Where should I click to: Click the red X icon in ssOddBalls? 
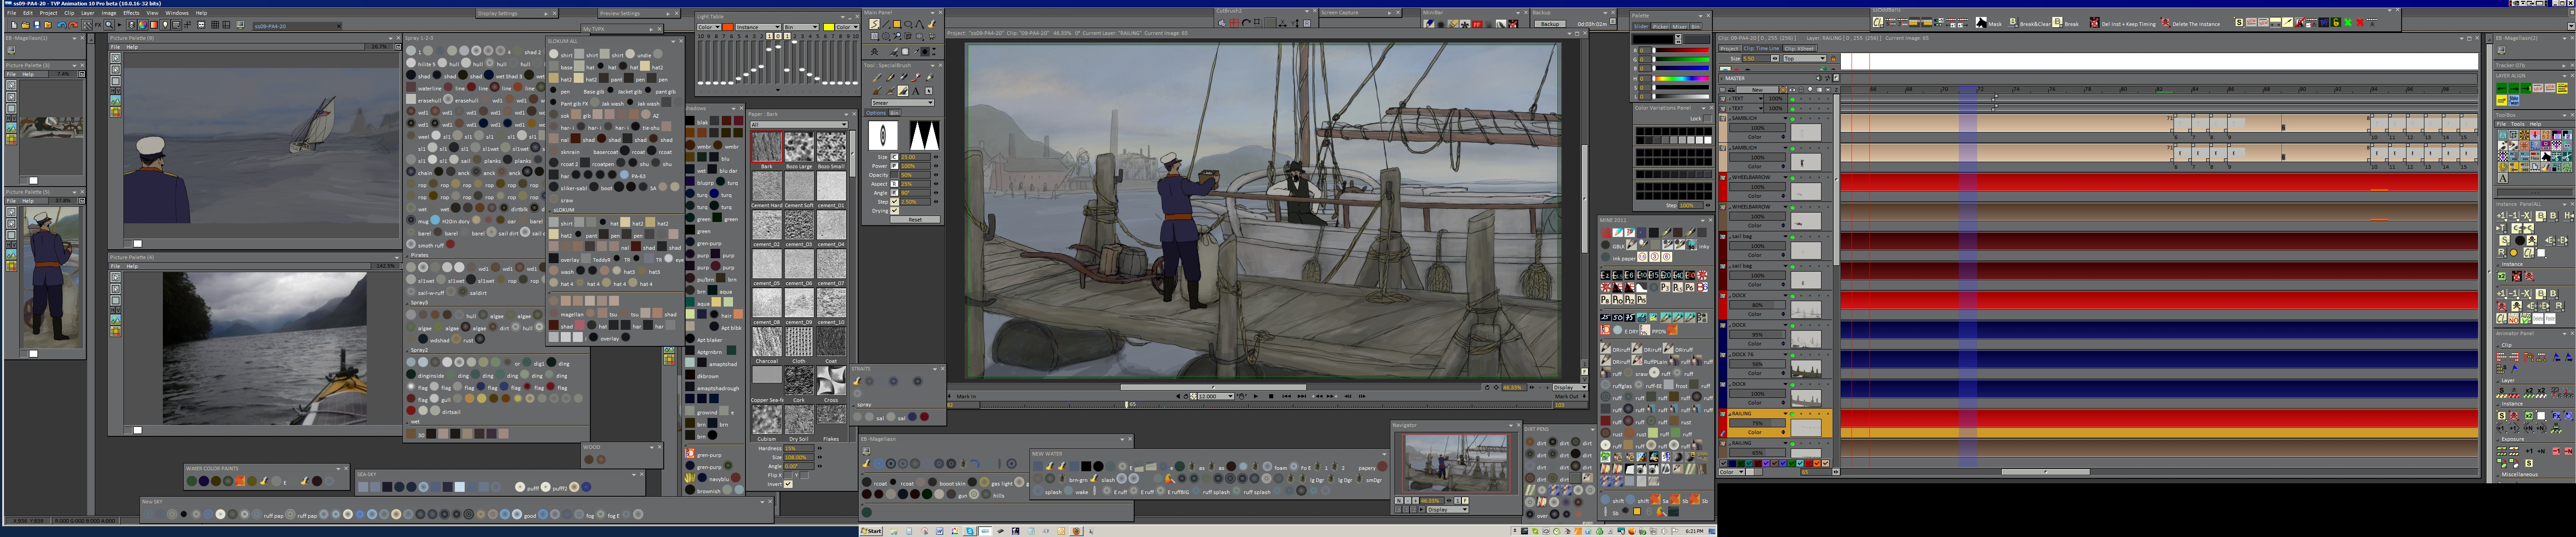coord(2360,23)
